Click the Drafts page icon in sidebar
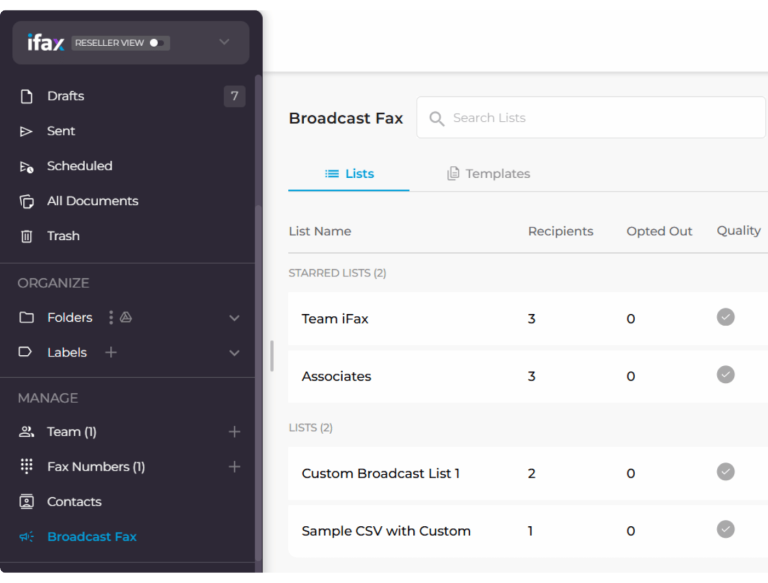Viewport: 768px width, 583px height. coord(27,96)
